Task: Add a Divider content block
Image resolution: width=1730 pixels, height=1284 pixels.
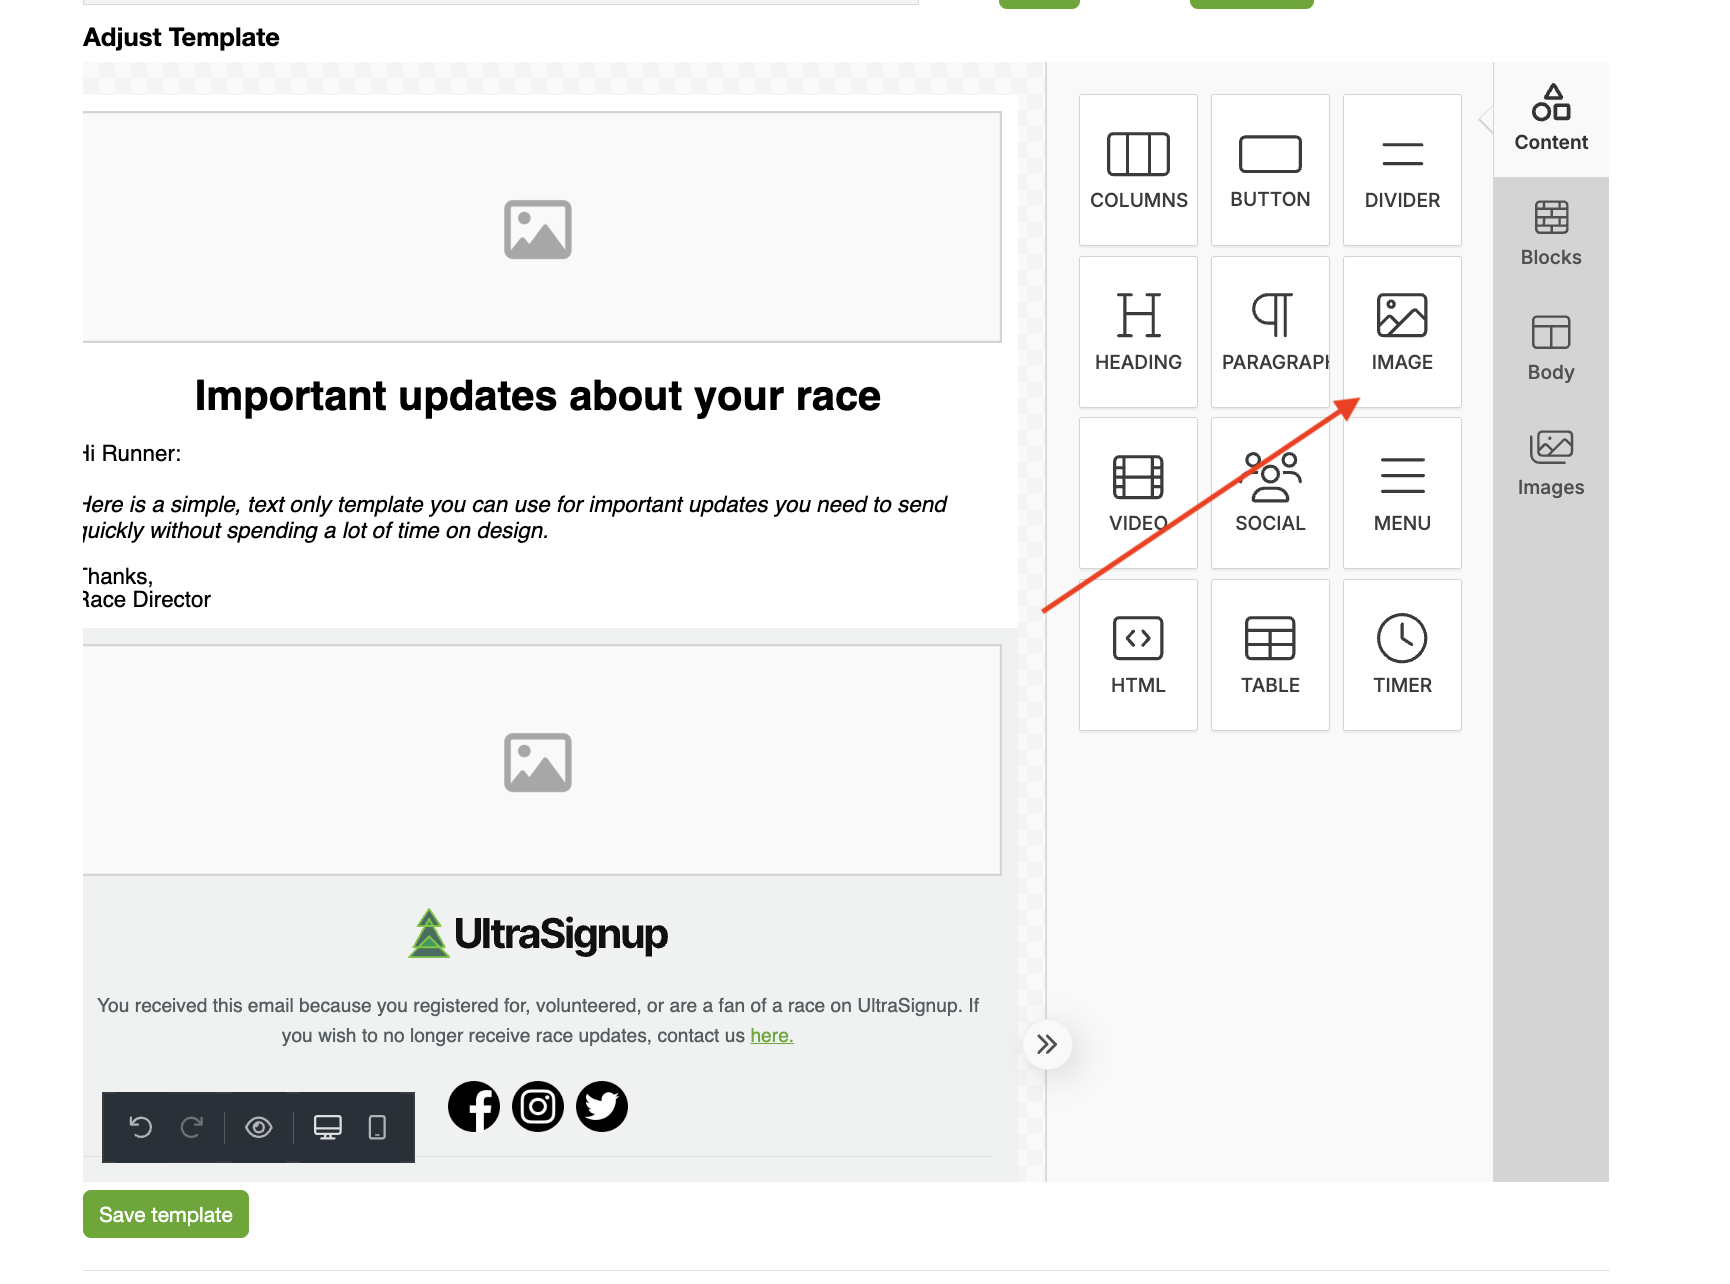Action: click(1402, 170)
